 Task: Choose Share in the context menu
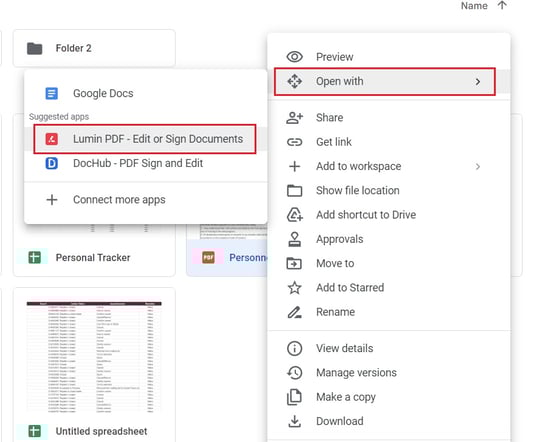point(389,118)
